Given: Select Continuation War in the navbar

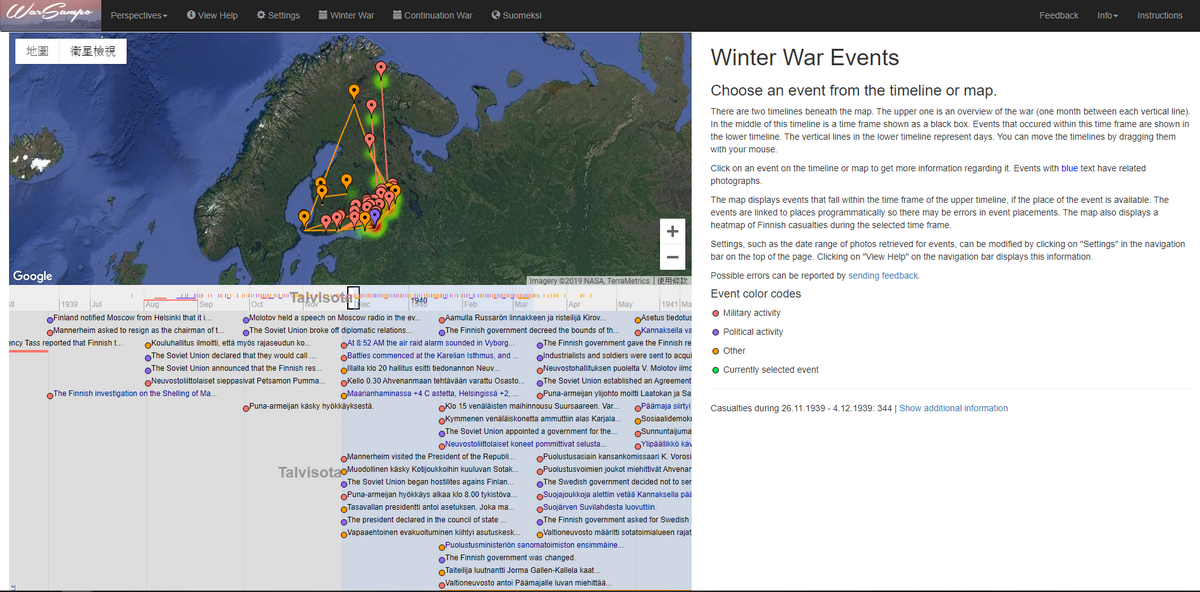Looking at the screenshot, I should pos(432,16).
